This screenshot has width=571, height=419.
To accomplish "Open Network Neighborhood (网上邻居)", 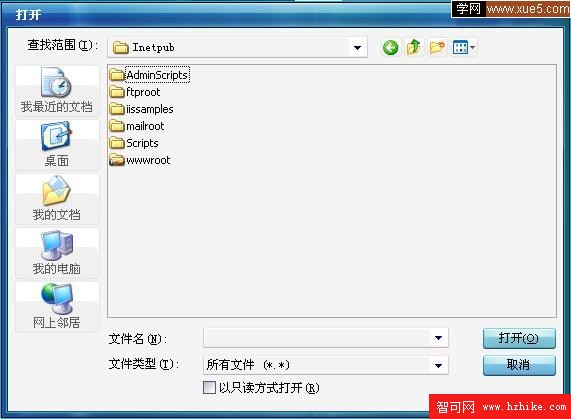I will click(57, 307).
